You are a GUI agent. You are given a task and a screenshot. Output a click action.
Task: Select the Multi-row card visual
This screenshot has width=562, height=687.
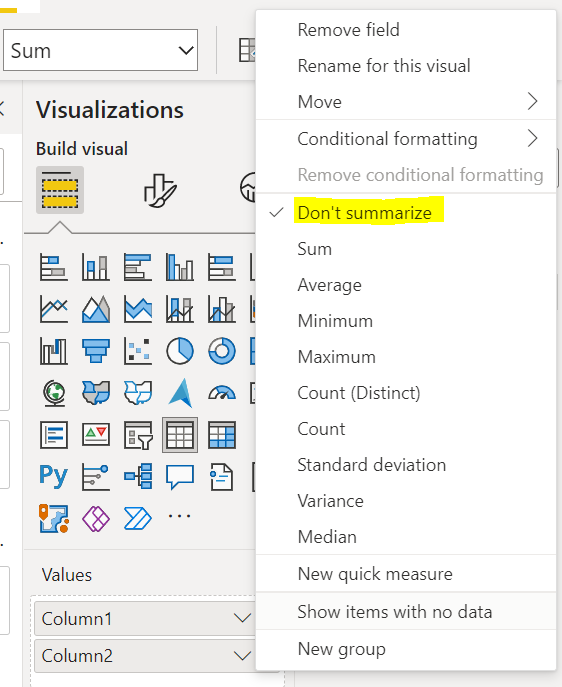pos(53,435)
